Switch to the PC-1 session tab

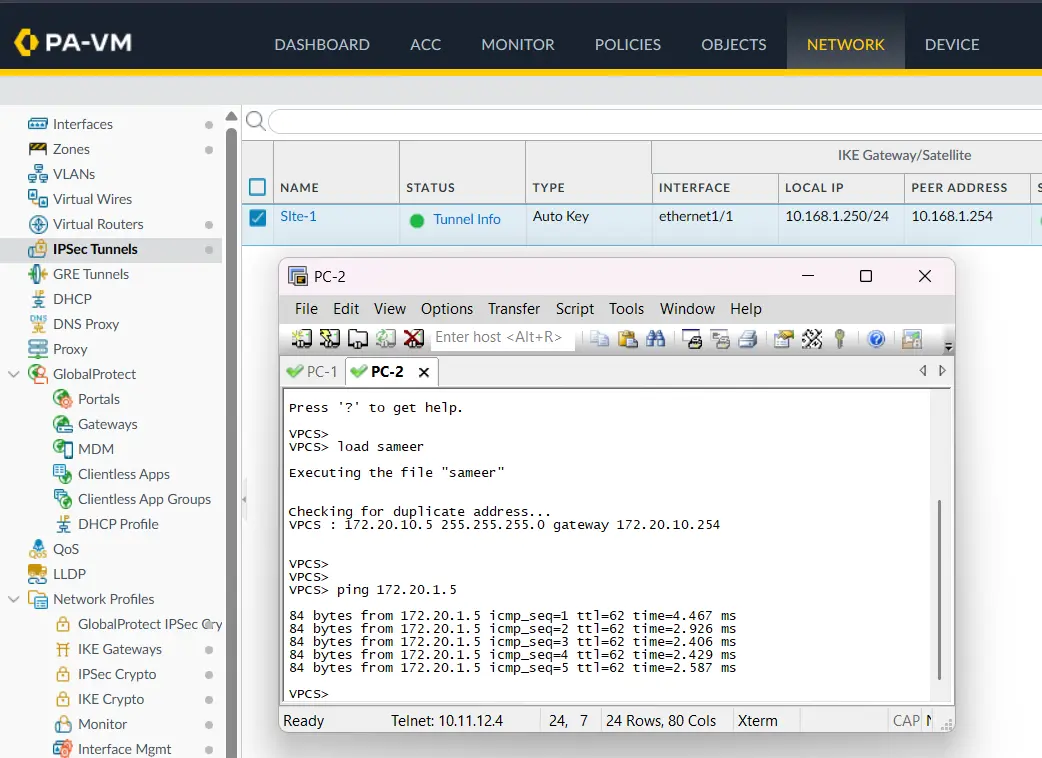point(312,371)
